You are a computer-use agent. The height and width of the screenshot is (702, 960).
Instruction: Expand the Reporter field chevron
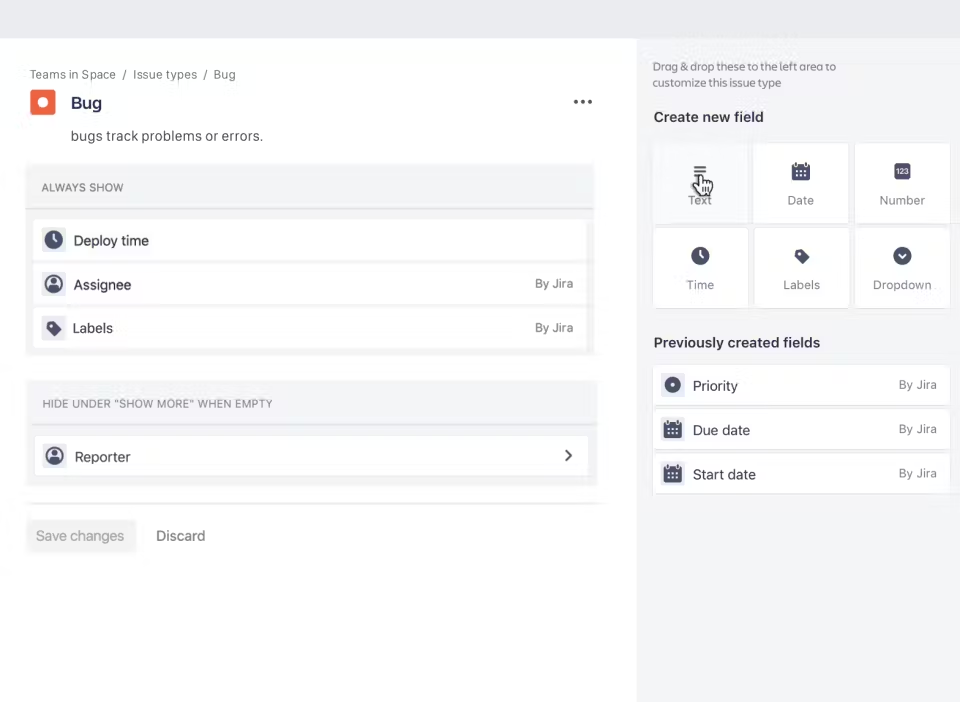click(x=568, y=456)
